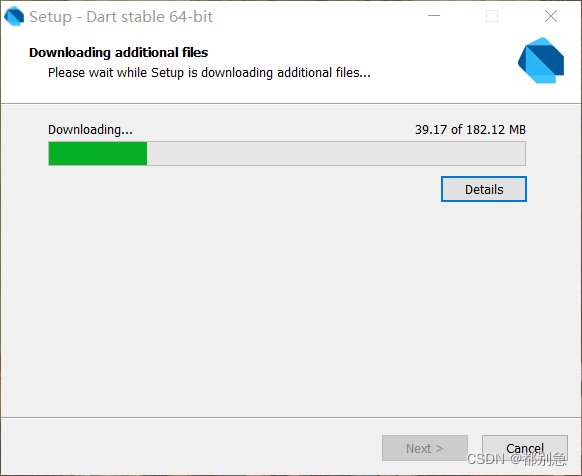This screenshot has height=476, width=582.
Task: Select the "Downloading..." status label
Action: click(x=90, y=130)
